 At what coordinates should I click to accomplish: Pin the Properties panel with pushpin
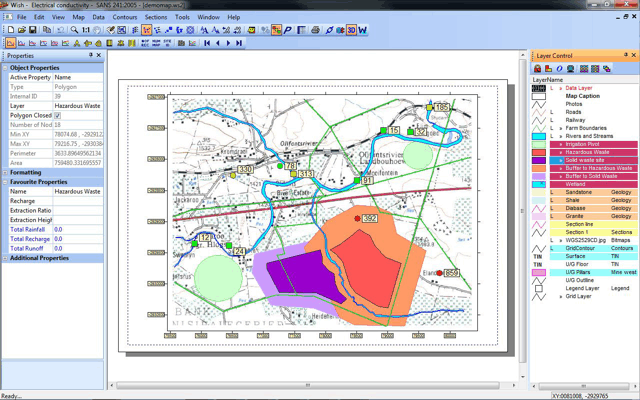(x=90, y=56)
